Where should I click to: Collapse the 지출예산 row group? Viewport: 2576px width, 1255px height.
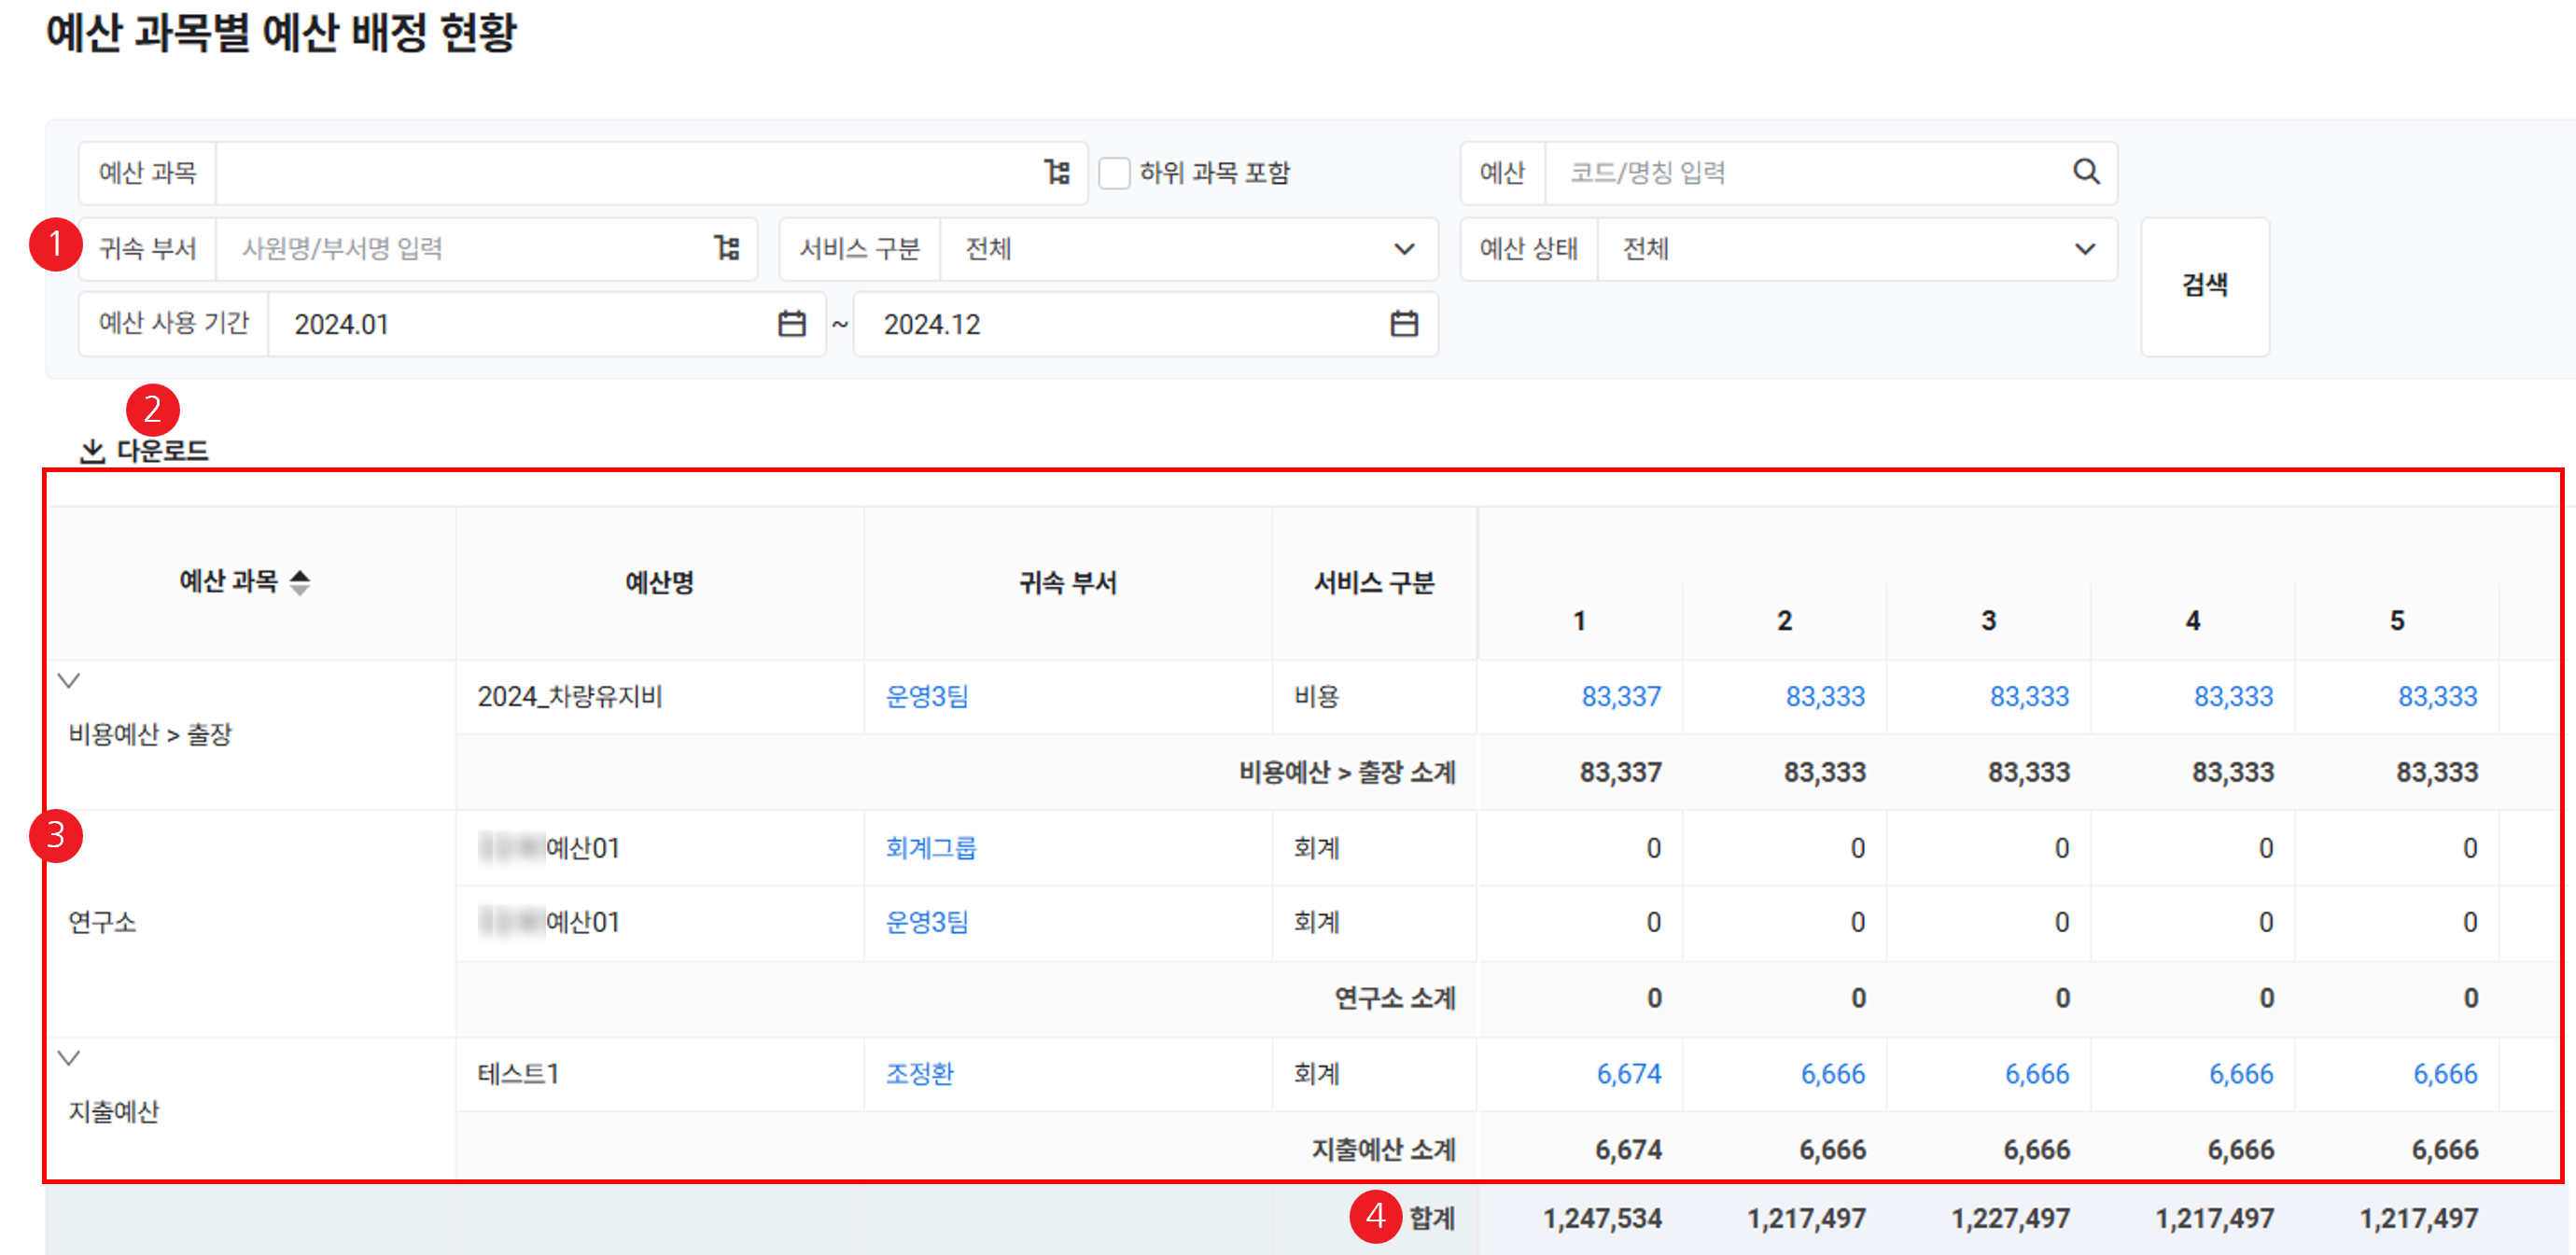69,1057
